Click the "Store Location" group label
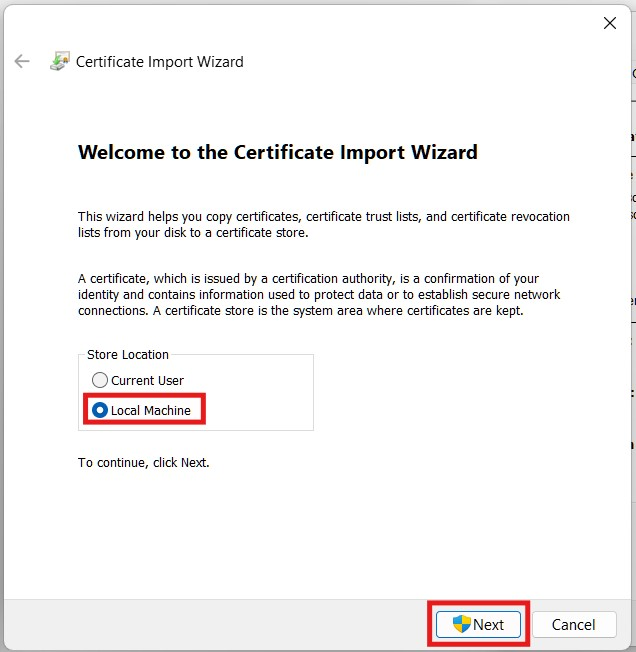The width and height of the screenshot is (636, 652). coord(128,354)
